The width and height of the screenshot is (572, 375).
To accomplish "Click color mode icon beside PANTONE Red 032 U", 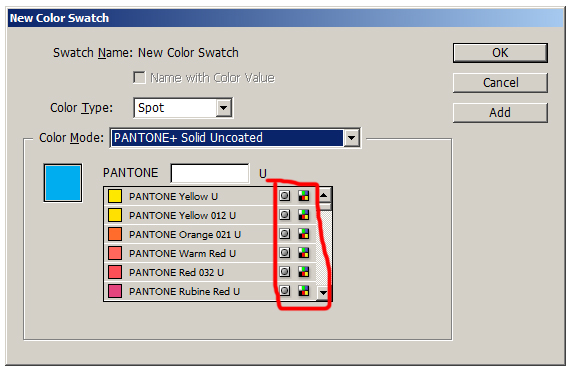I will pos(304,272).
